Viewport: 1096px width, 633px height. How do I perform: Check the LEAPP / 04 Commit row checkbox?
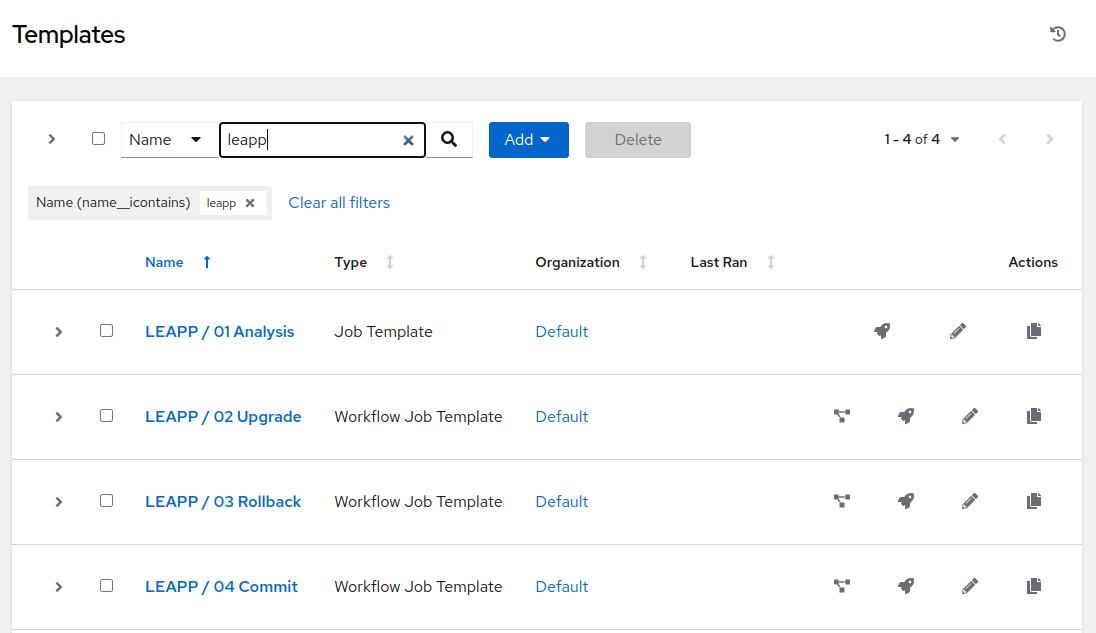pyautogui.click(x=106, y=585)
